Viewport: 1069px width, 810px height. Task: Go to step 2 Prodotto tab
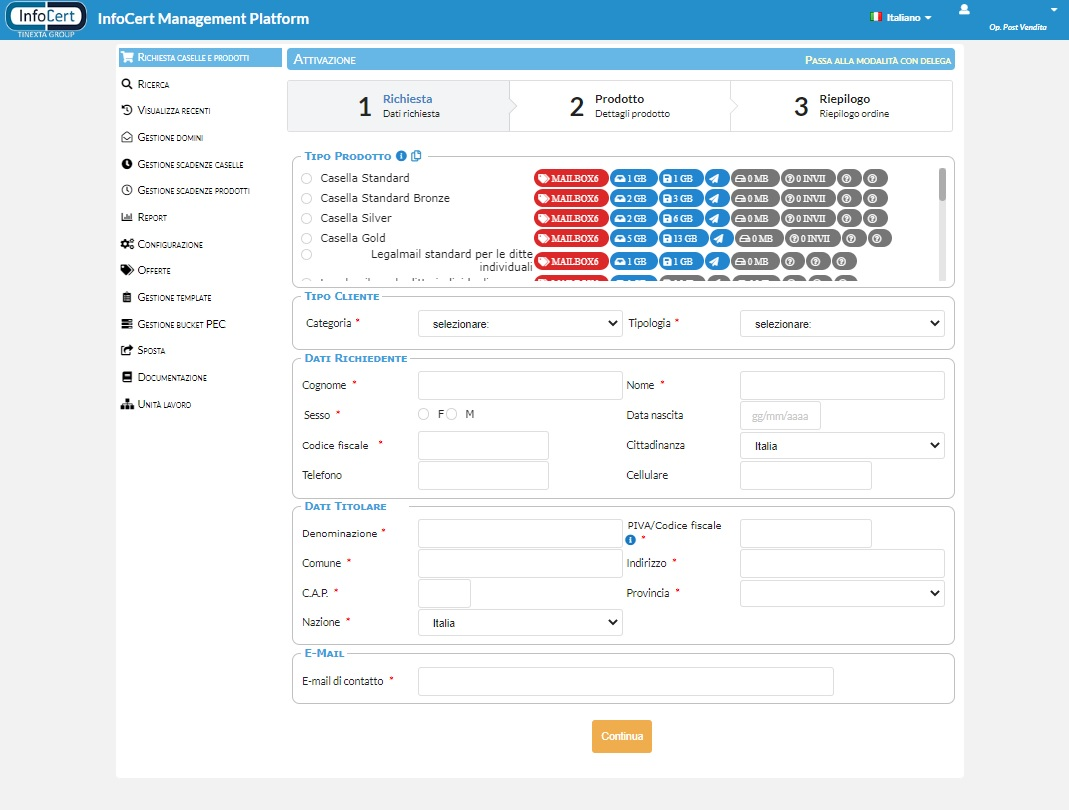[619, 106]
